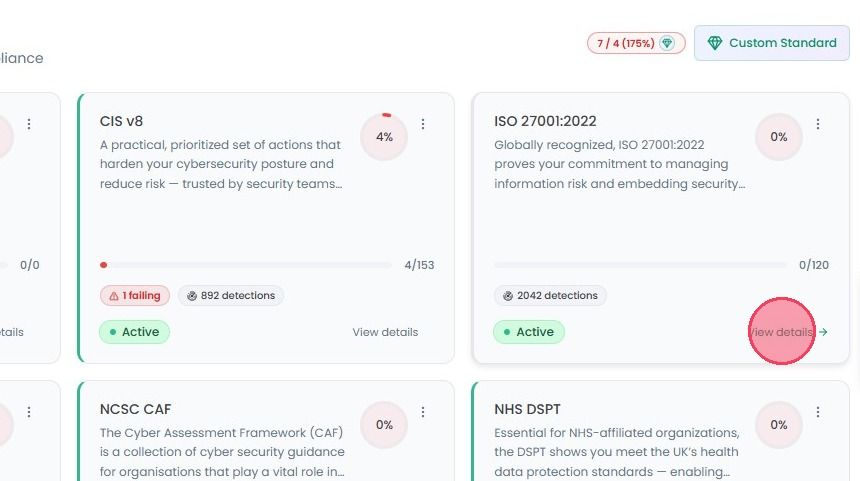The image size is (860, 481).
Task: Toggle the CIS v8 Active status badge
Action: point(134,332)
